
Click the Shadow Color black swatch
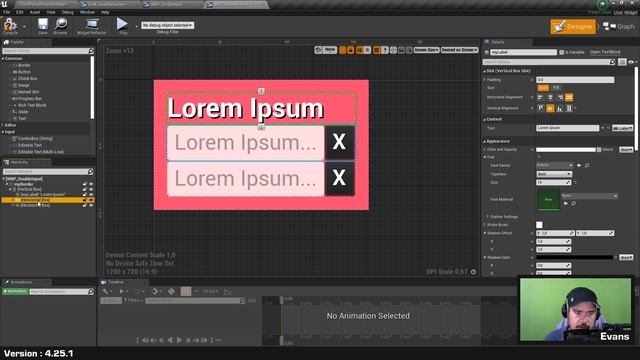[x=575, y=258]
